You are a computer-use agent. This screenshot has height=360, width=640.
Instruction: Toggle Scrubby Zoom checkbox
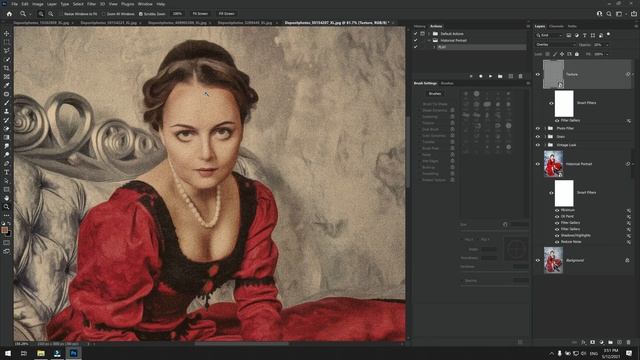(x=140, y=13)
